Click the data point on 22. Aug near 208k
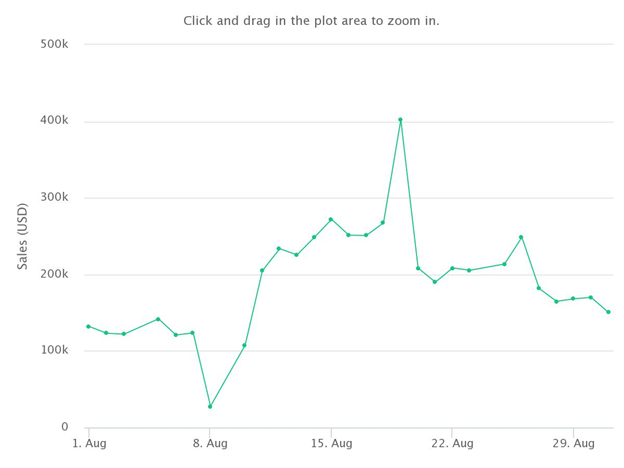 pos(452,268)
